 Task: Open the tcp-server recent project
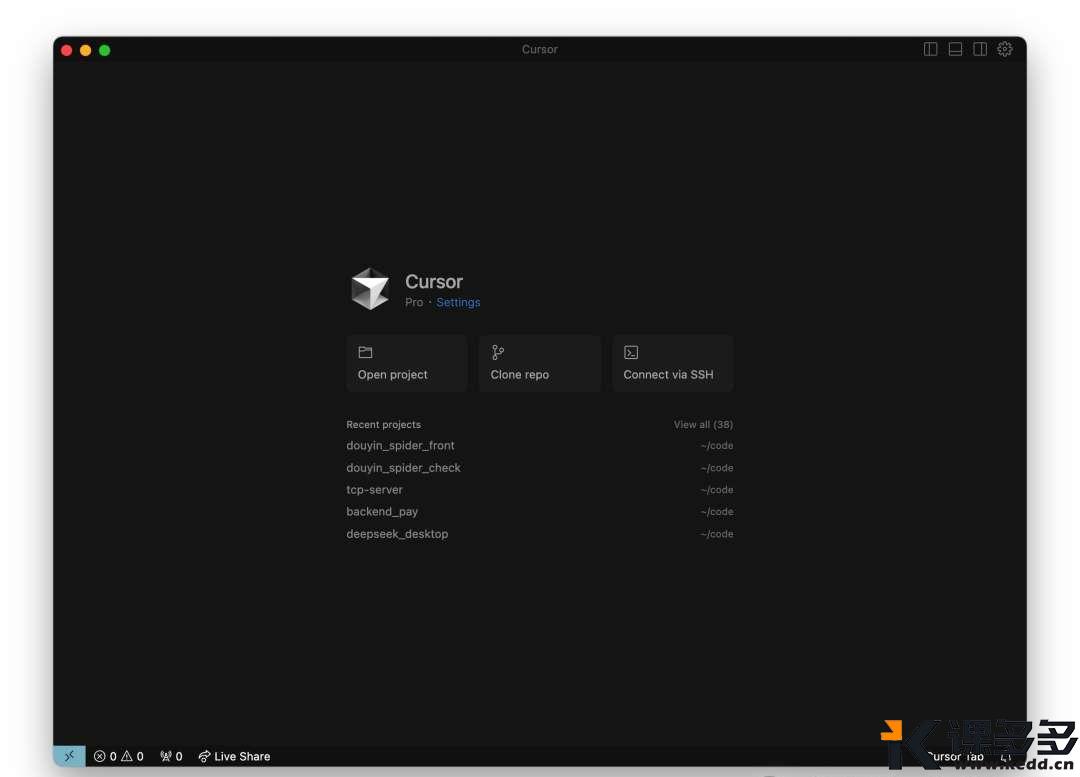tap(374, 490)
